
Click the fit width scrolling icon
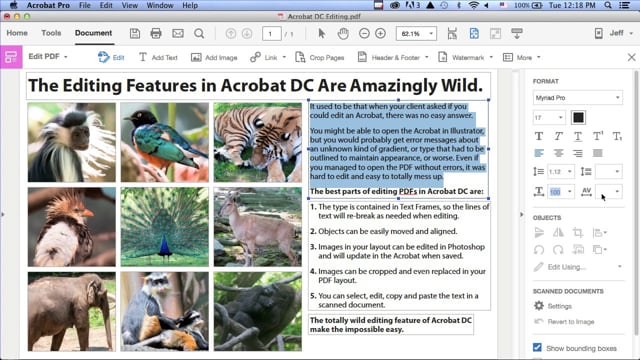(452, 33)
